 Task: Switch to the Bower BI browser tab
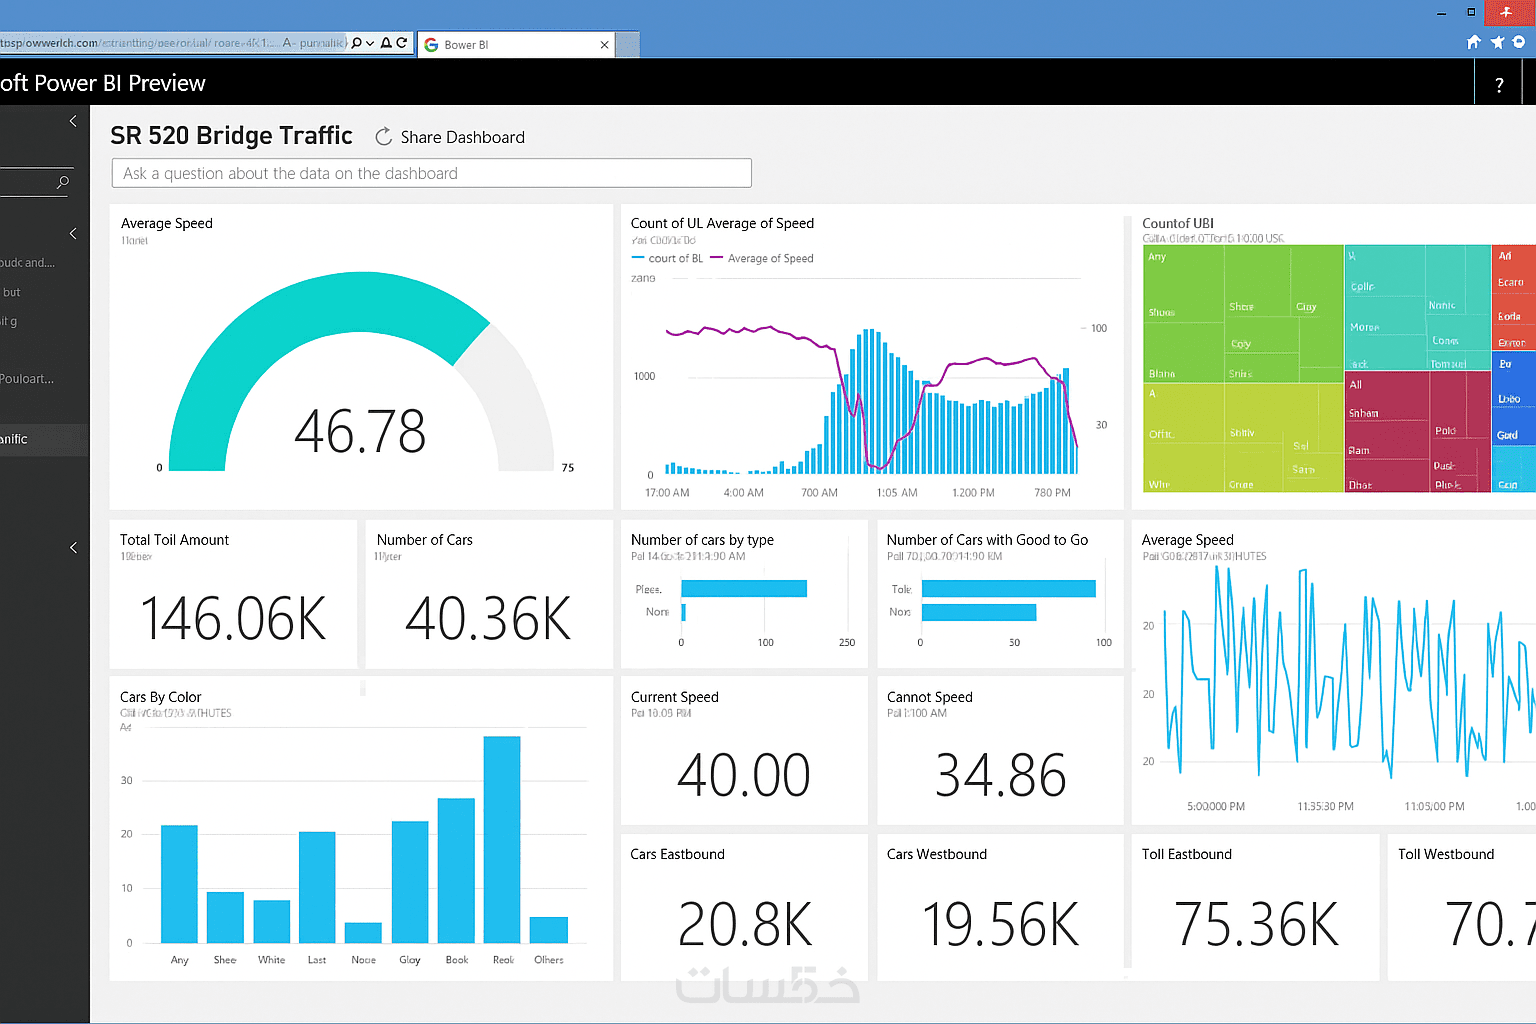517,45
